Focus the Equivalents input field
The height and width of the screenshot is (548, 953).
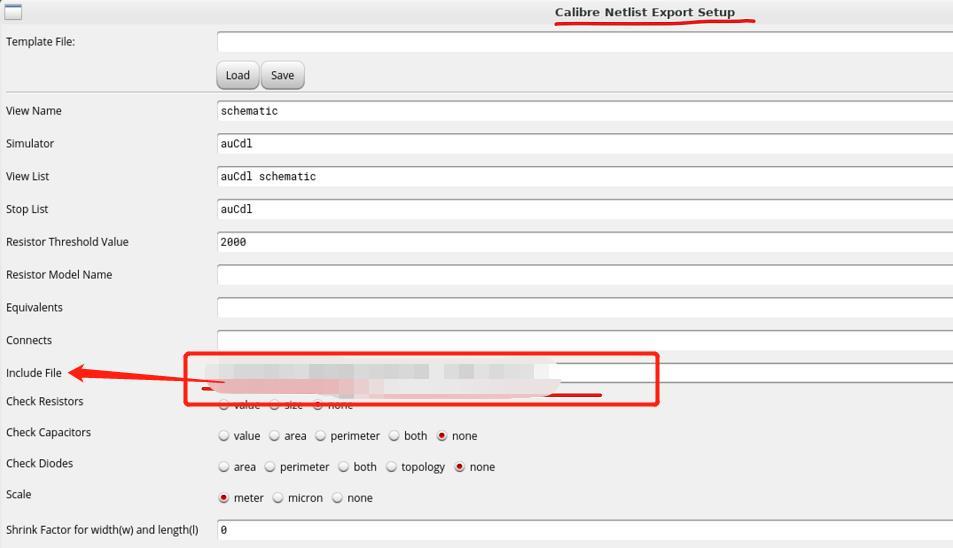tap(584, 308)
